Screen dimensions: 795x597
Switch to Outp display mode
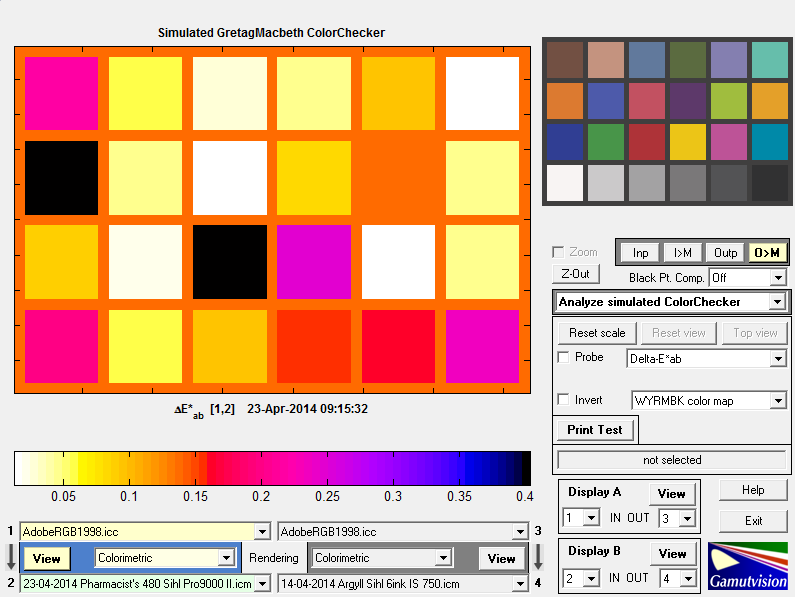pyautogui.click(x=725, y=253)
